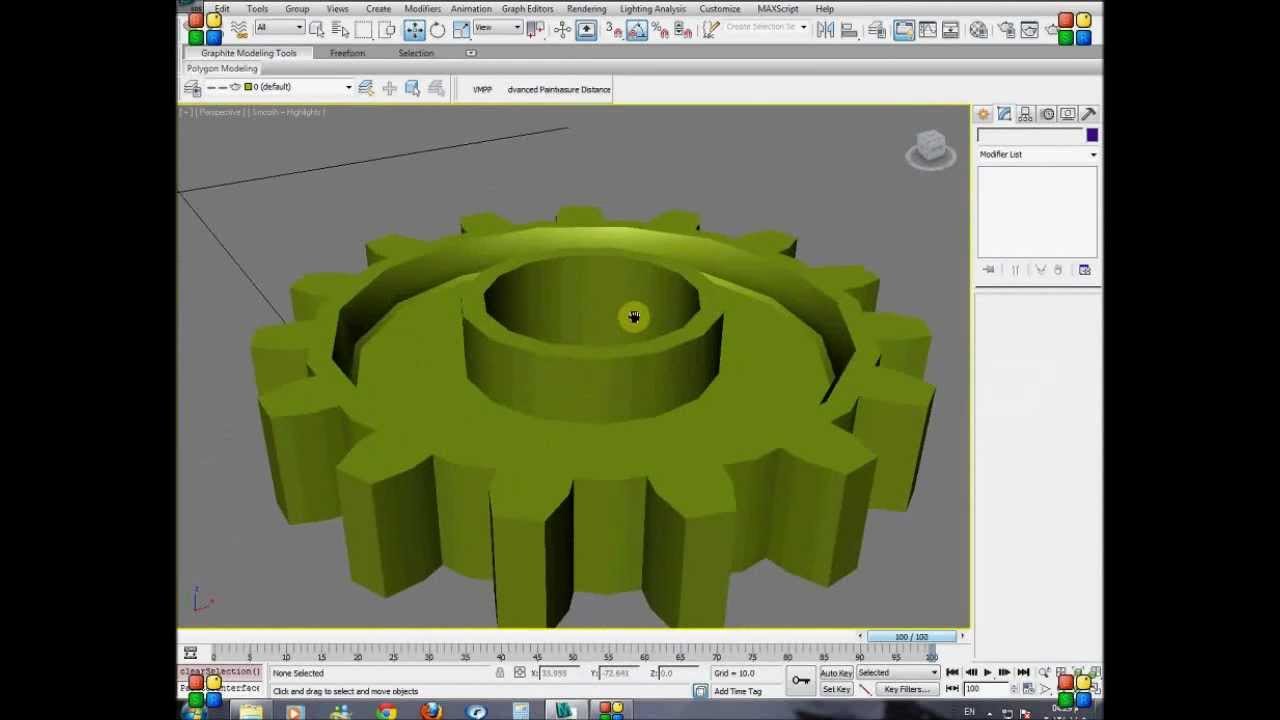
Task: Click the object name input field
Action: (1030, 136)
